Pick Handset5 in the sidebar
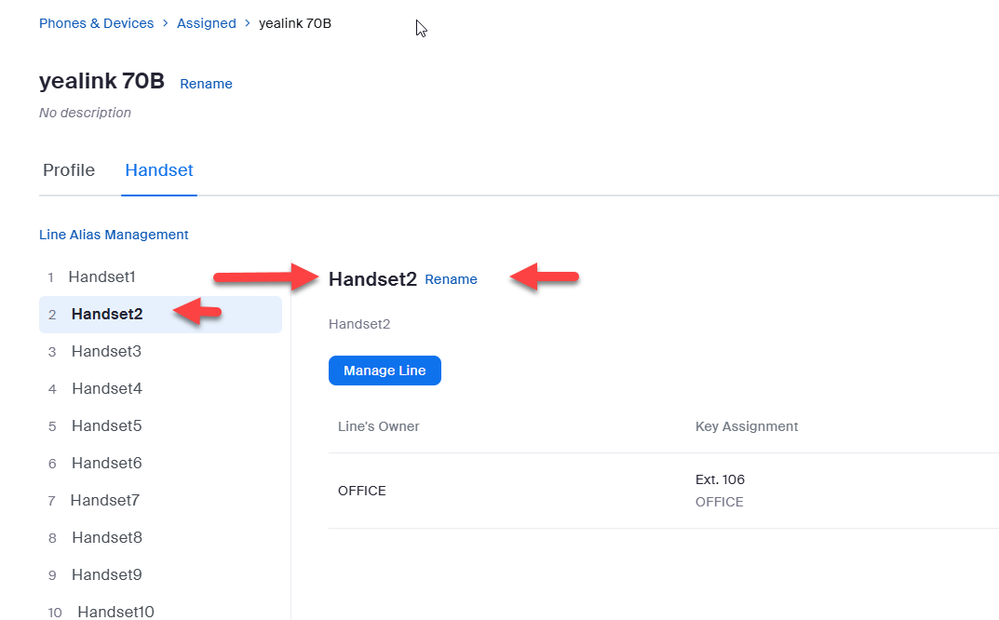Image resolution: width=999 pixels, height=620 pixels. click(x=106, y=426)
